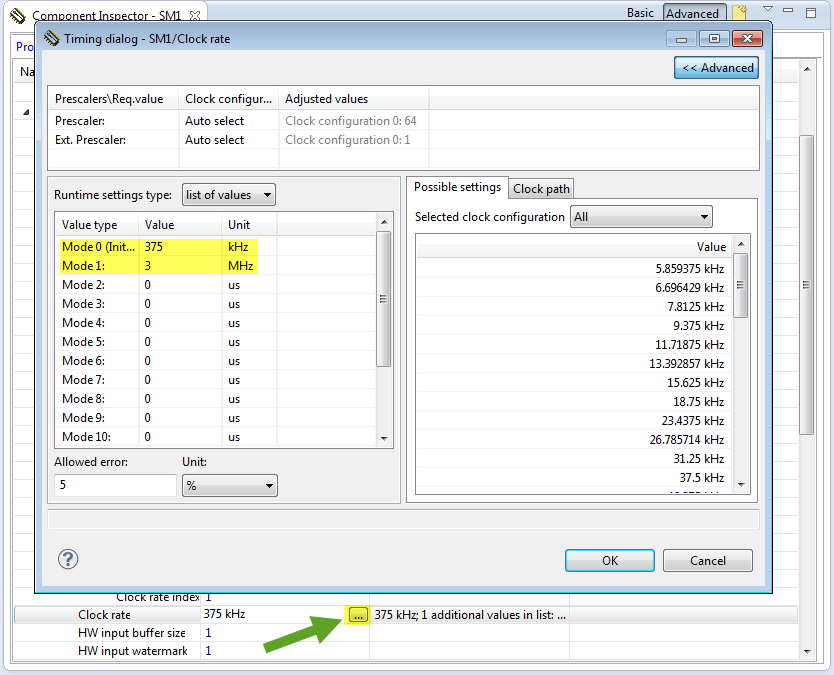Click the note icon beside Advanced
834x675 pixels.
coord(739,13)
